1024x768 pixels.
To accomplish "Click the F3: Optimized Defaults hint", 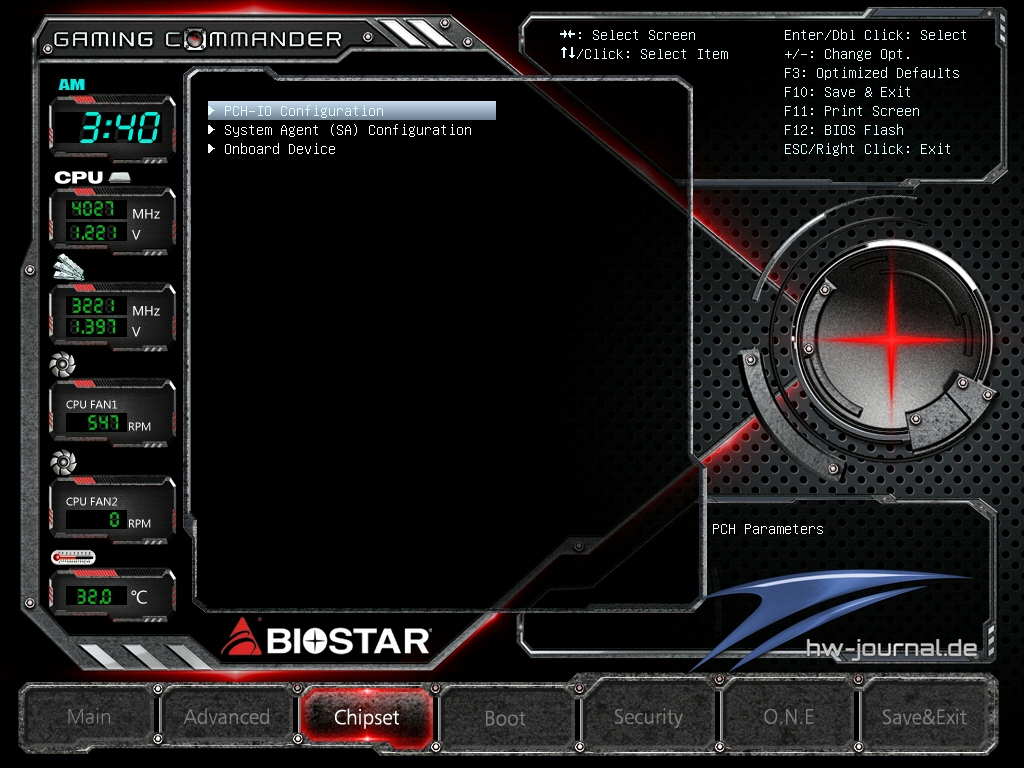I will click(871, 73).
